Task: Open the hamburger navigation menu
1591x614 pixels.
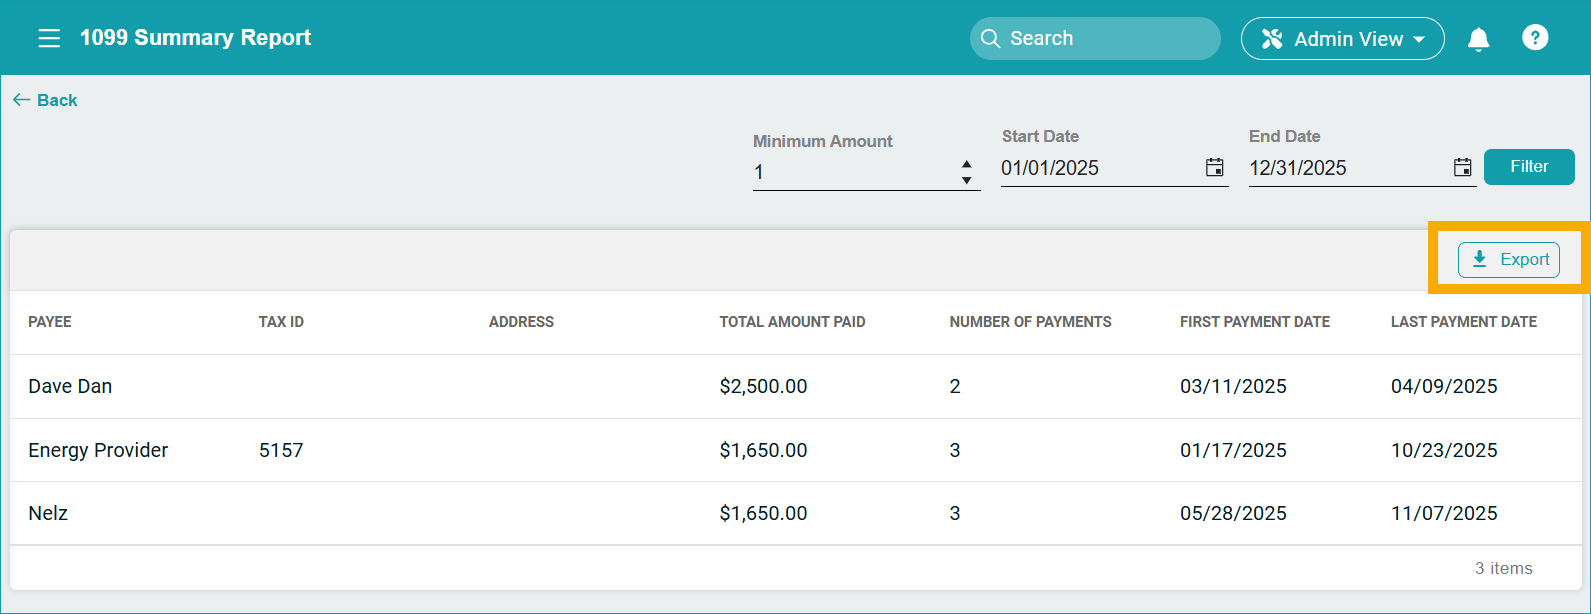Action: [x=49, y=38]
